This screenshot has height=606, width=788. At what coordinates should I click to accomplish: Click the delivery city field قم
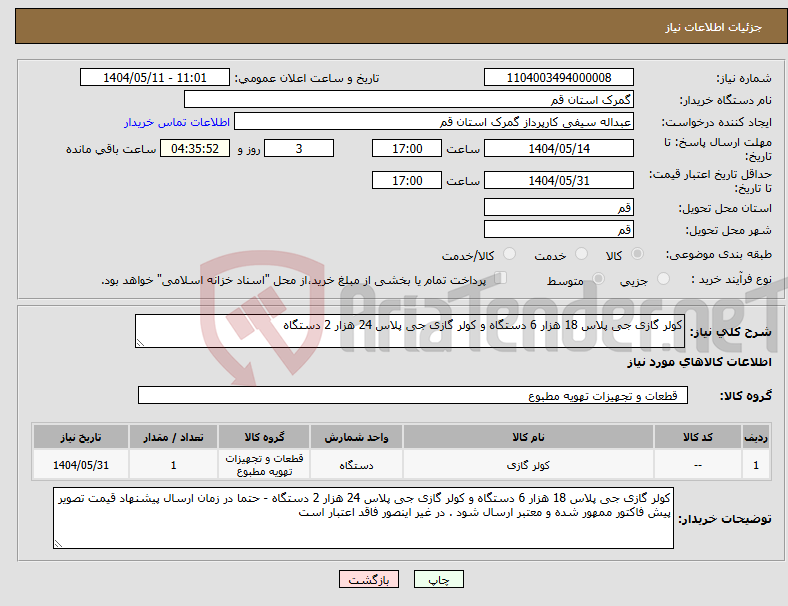[x=558, y=229]
